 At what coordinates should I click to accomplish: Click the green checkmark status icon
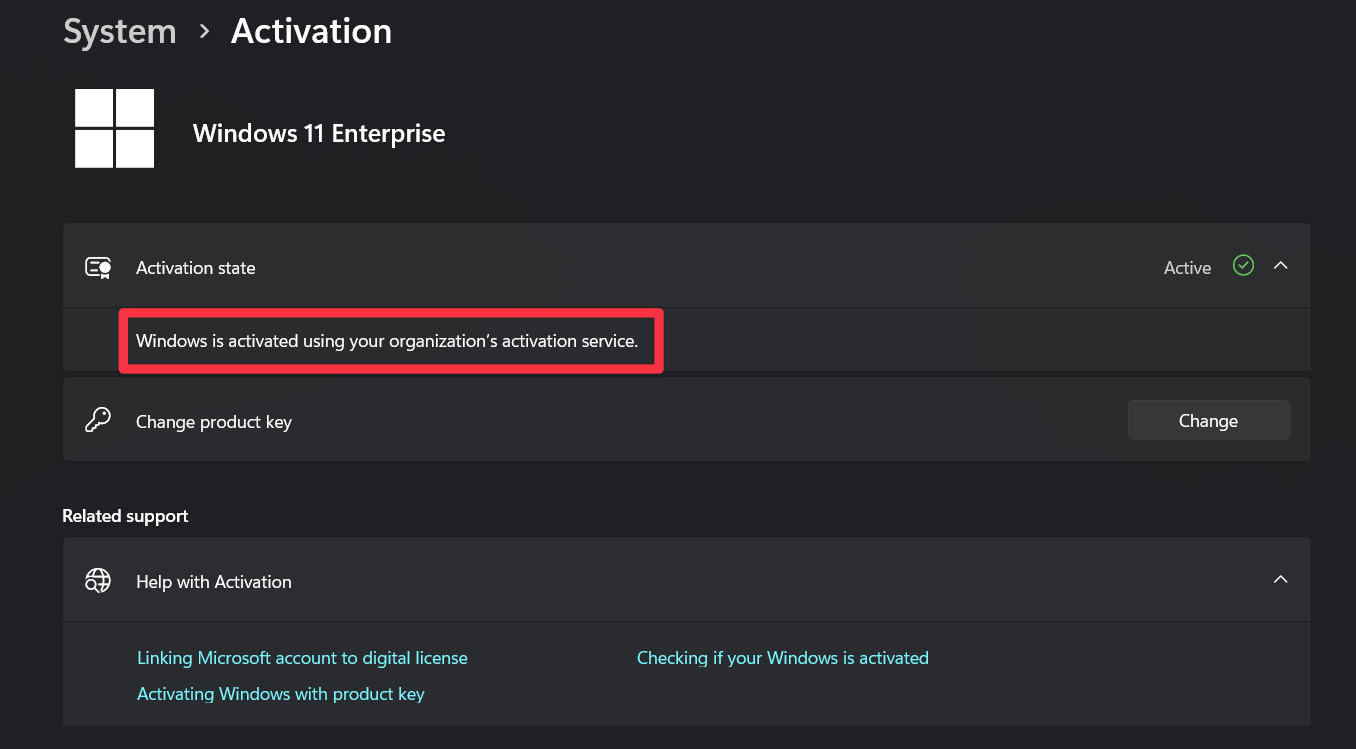pos(1243,266)
